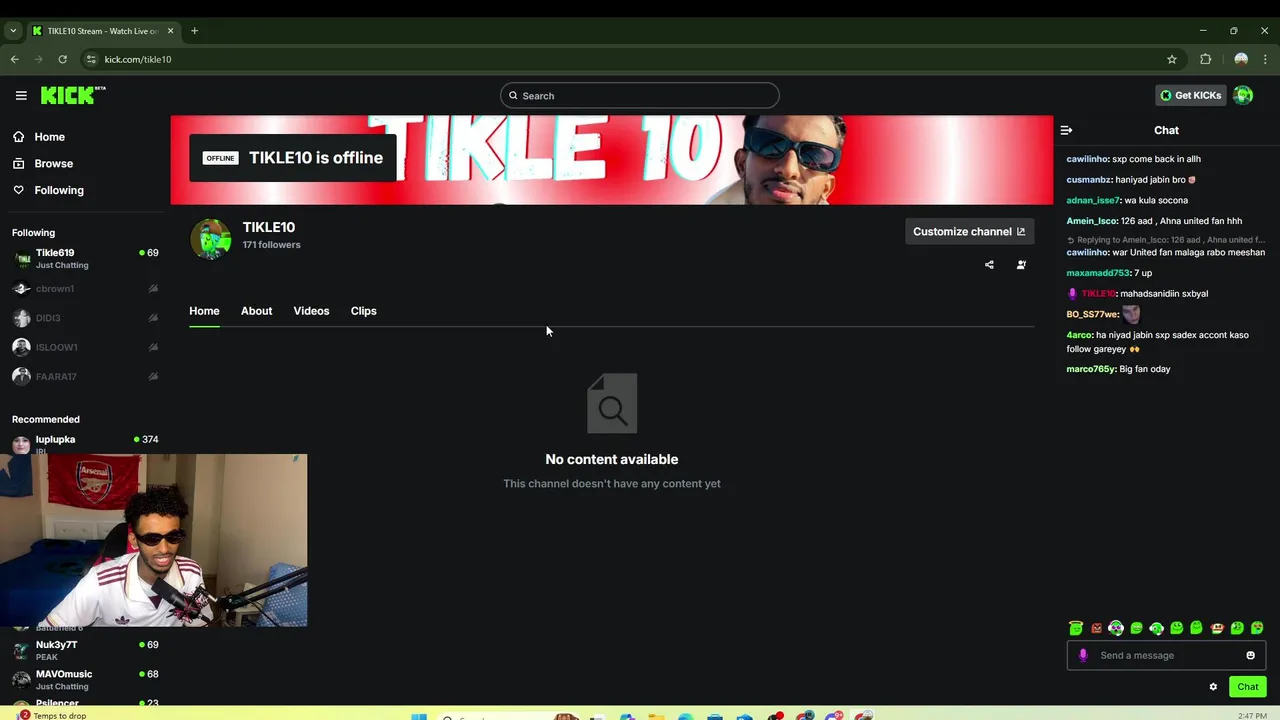Collapse the chat panel
Viewport: 1280px width, 720px height.
tap(1066, 130)
